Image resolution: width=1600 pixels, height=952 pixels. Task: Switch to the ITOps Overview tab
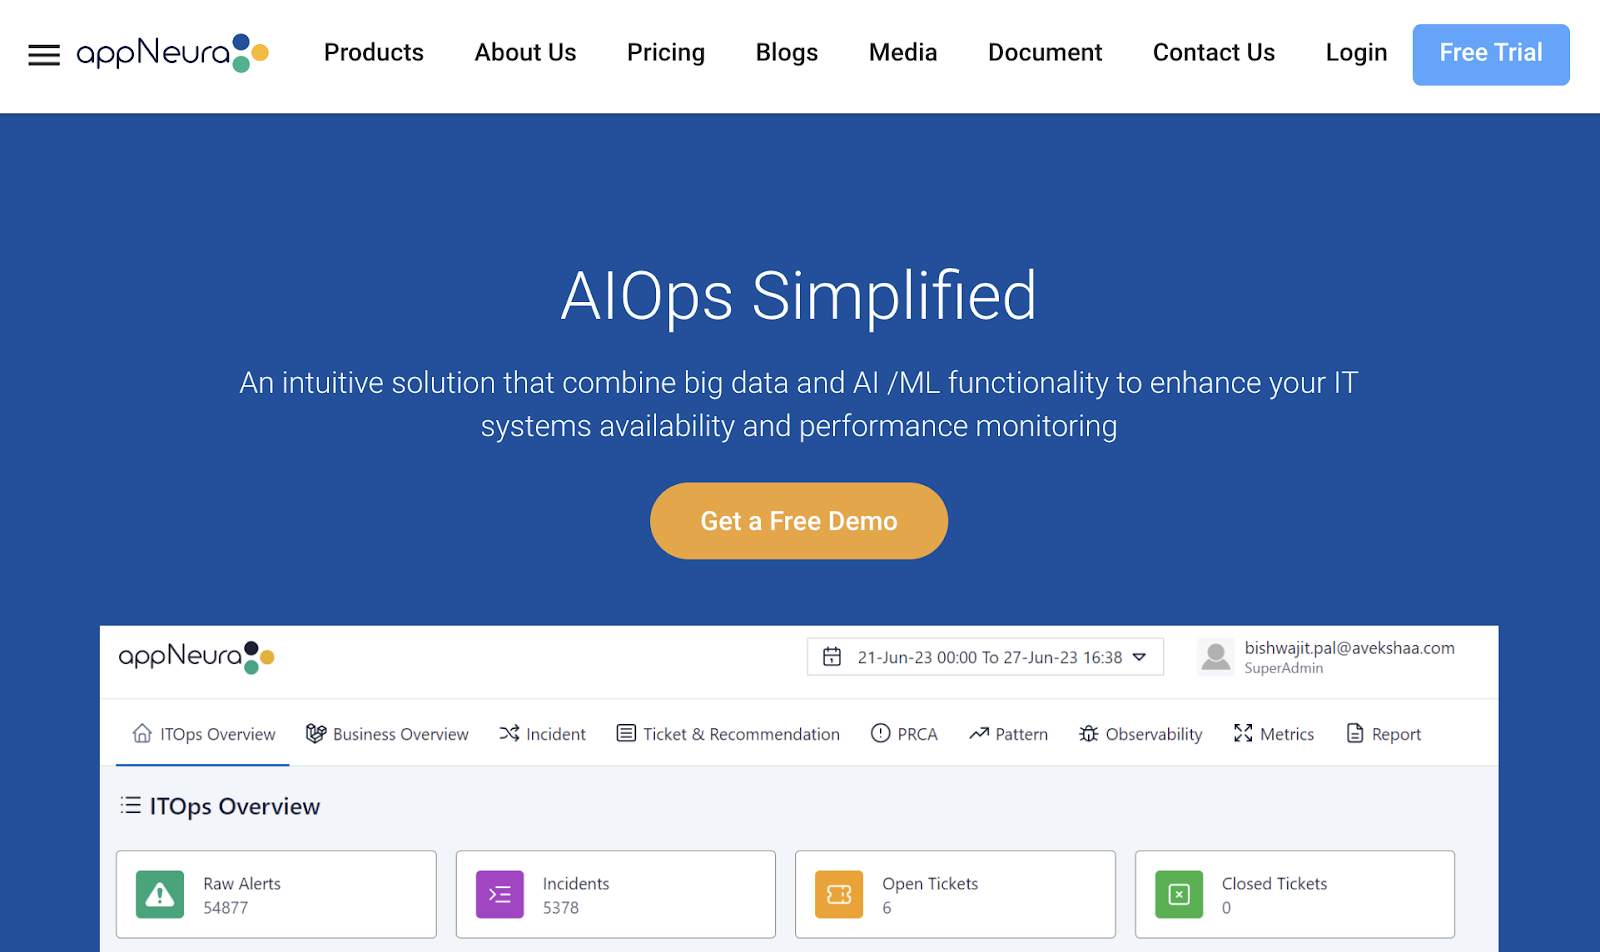203,734
